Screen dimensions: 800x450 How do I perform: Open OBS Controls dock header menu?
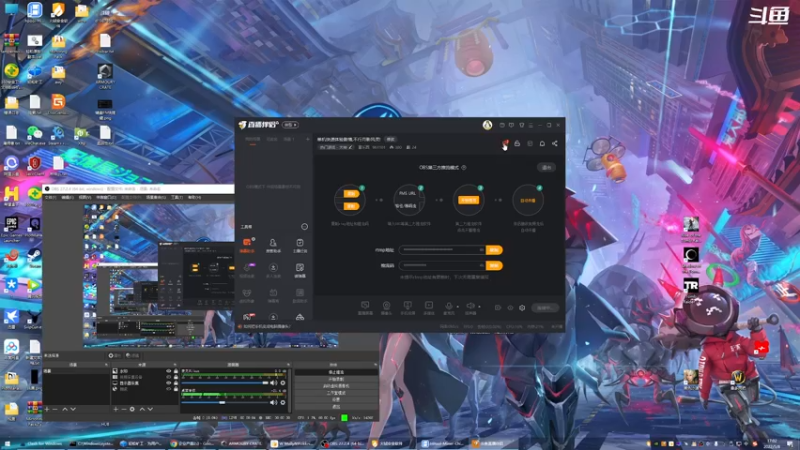[x=376, y=365]
